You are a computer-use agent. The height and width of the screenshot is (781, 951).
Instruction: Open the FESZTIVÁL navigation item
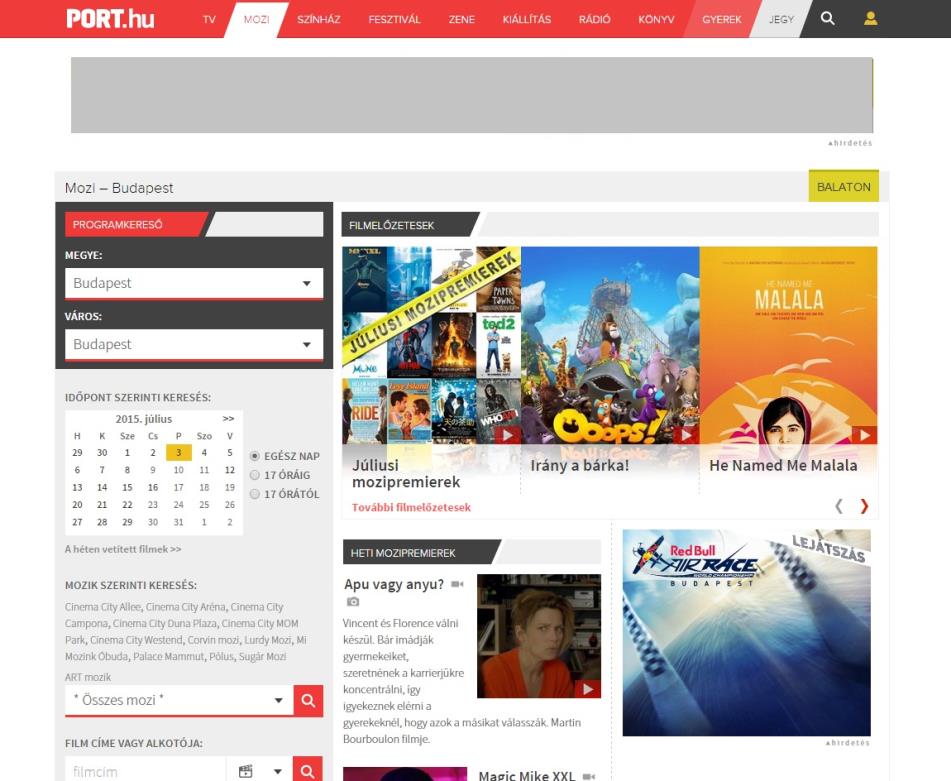394,19
